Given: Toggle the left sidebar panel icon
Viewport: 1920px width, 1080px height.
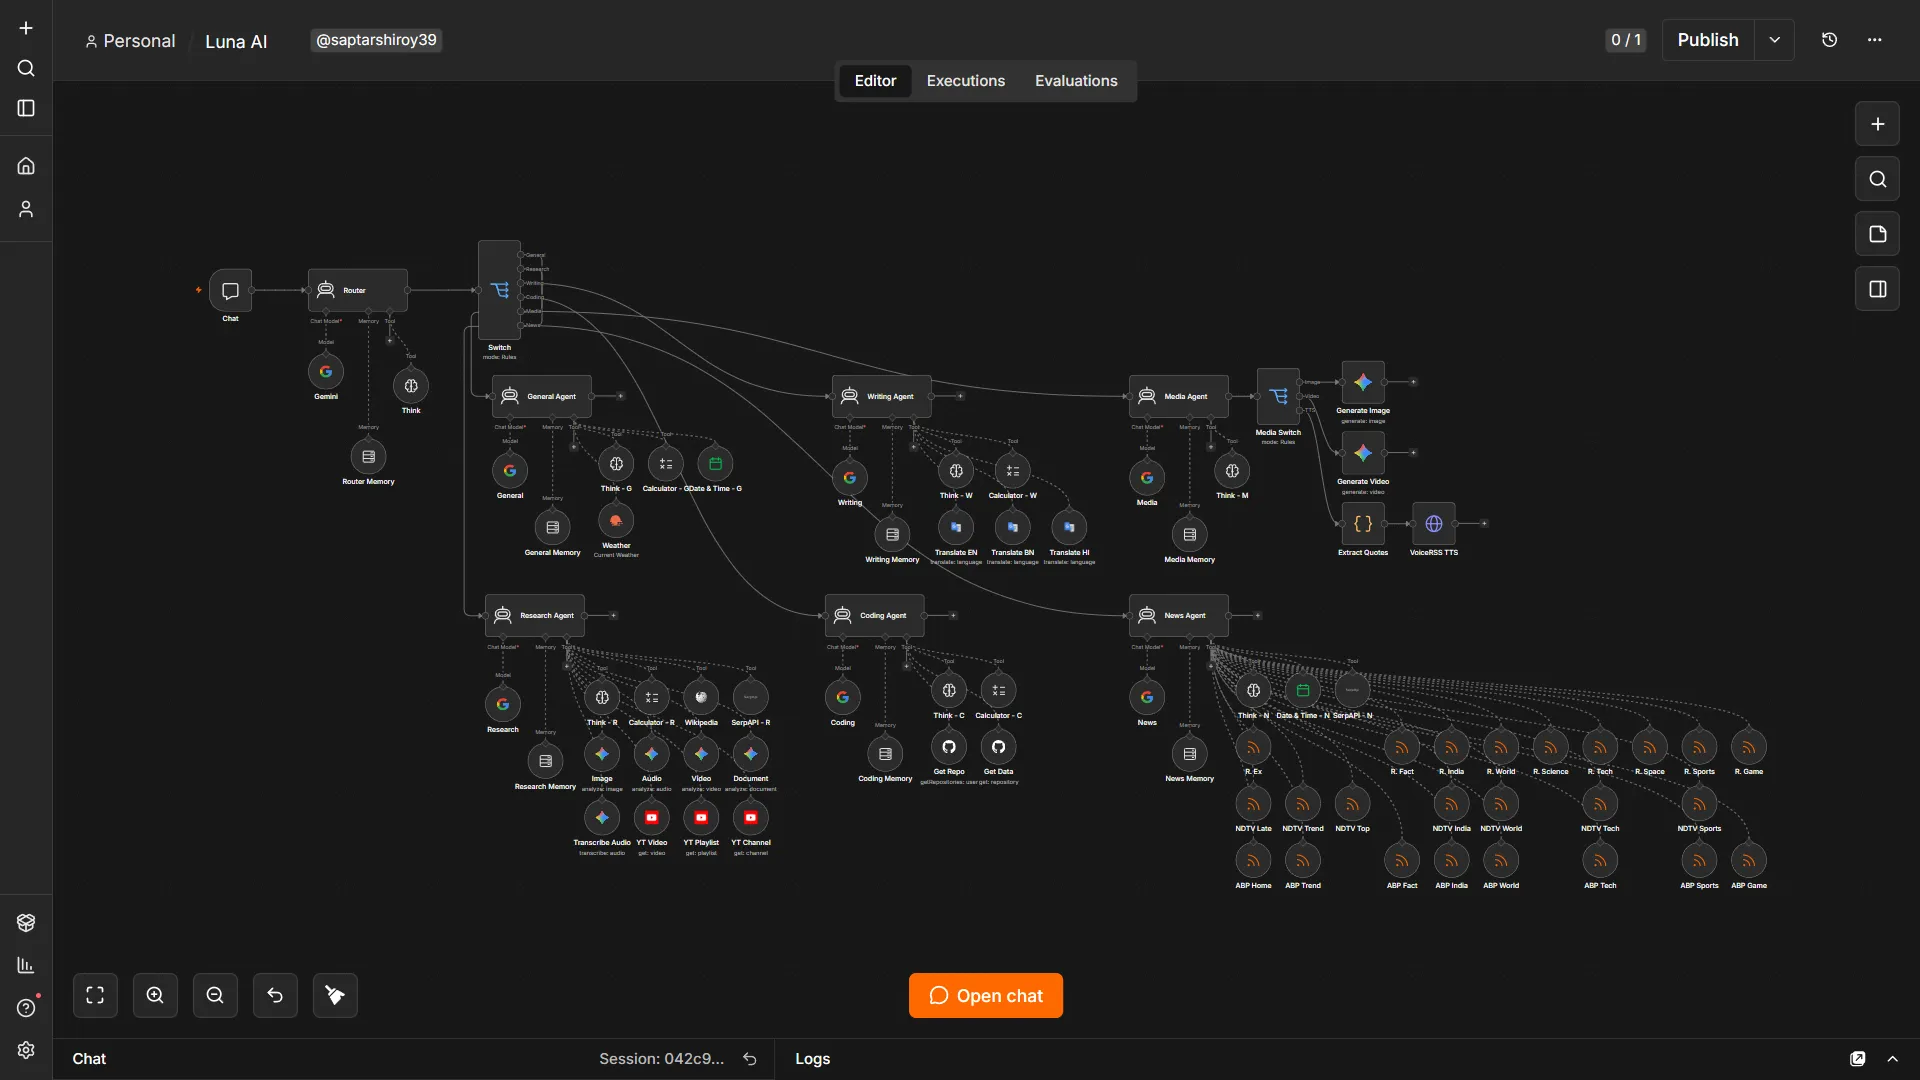Looking at the screenshot, I should click(x=26, y=108).
